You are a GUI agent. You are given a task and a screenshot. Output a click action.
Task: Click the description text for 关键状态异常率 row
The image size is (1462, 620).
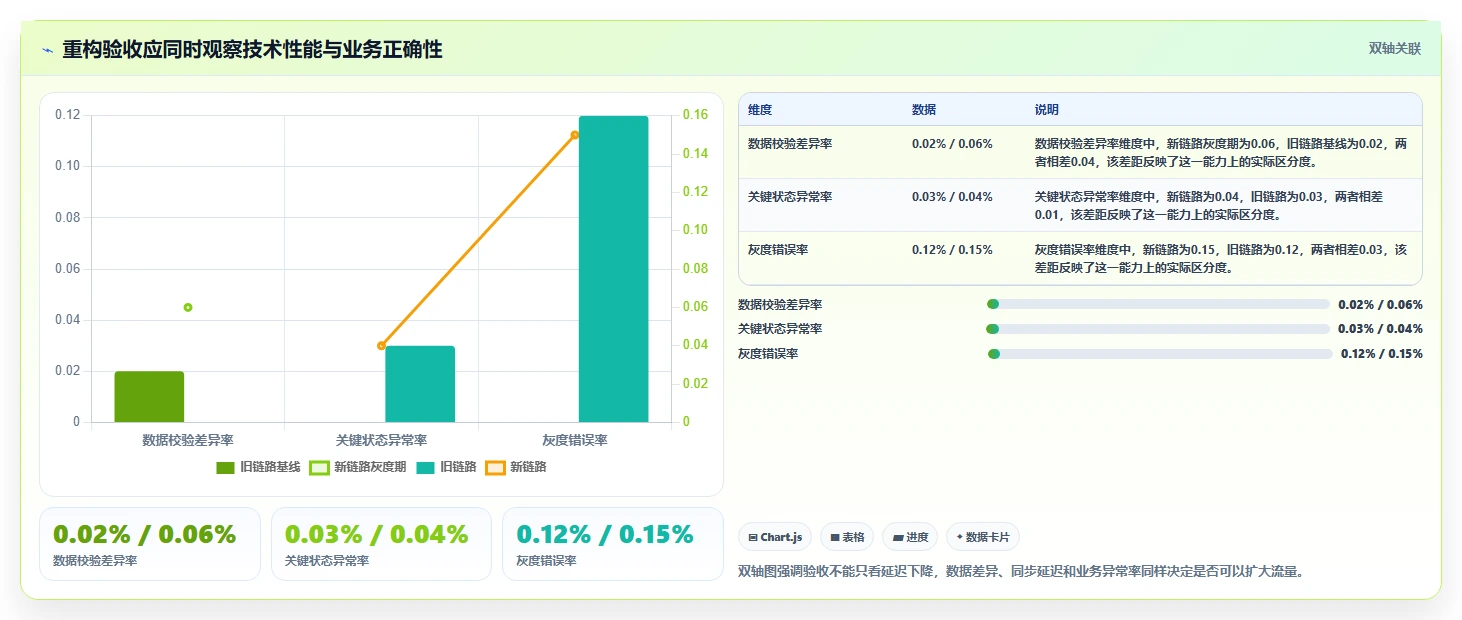point(1208,206)
